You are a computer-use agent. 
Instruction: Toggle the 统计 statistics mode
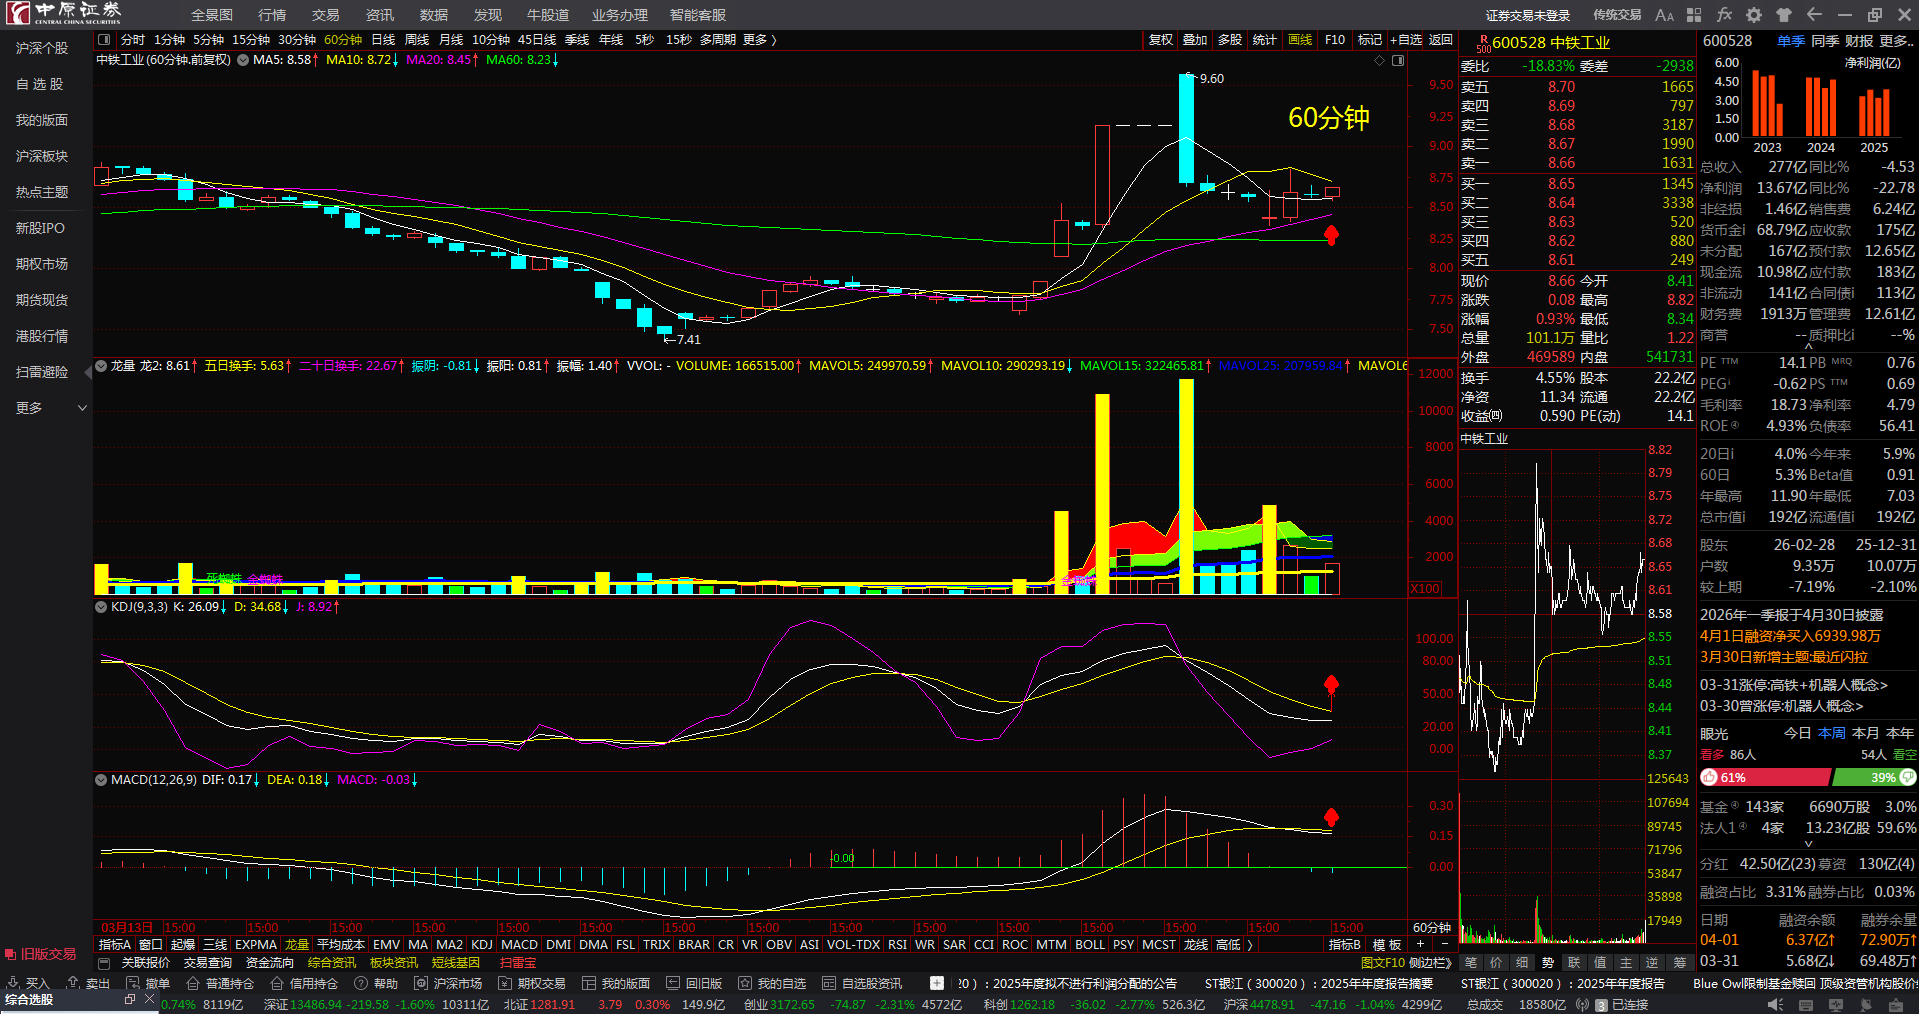pos(1265,40)
